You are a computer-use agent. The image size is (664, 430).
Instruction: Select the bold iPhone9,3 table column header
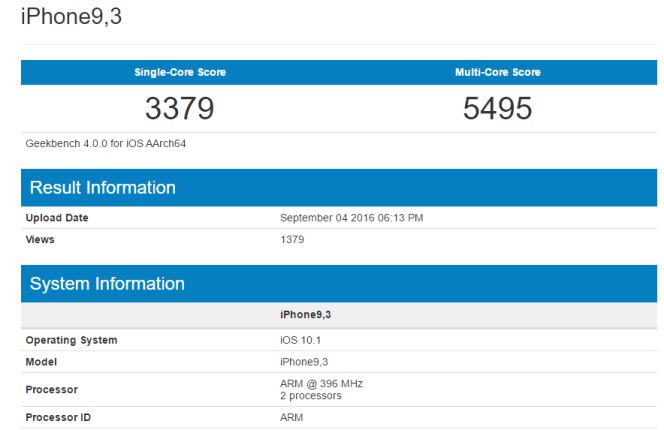(x=305, y=315)
